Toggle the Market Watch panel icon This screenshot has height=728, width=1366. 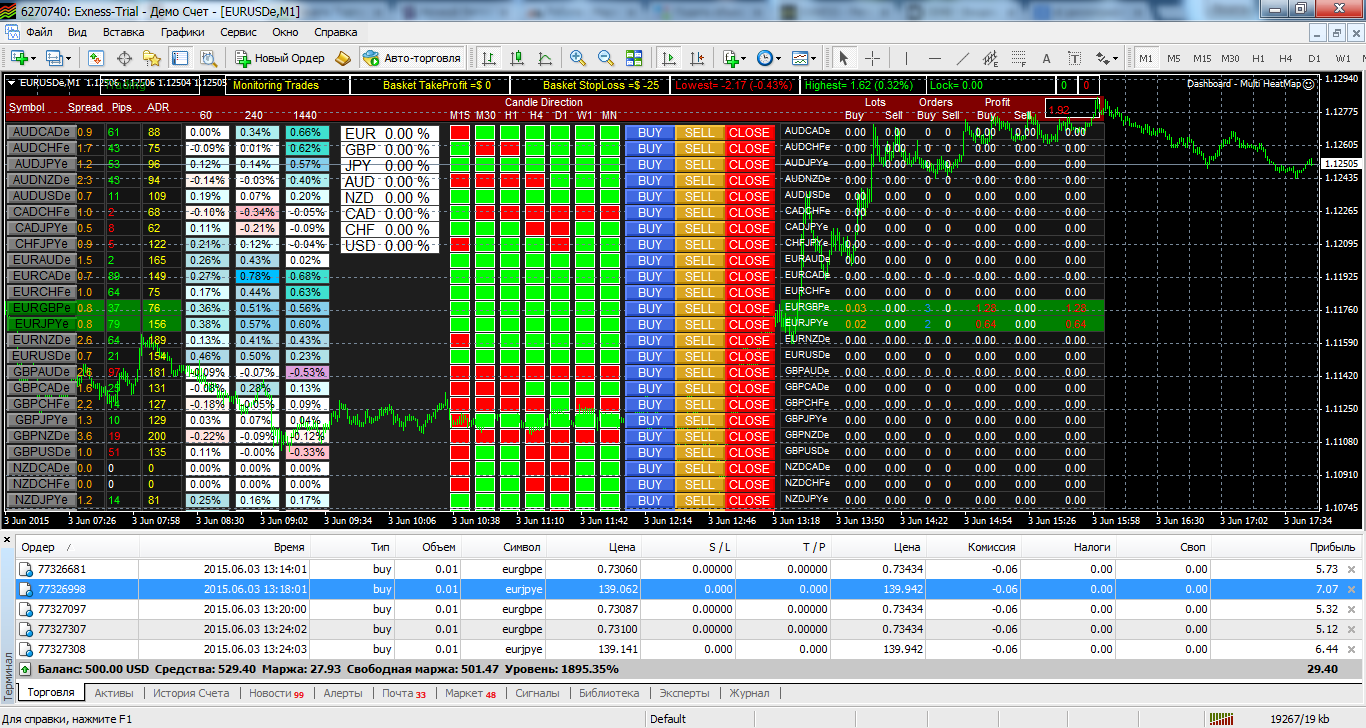point(96,58)
